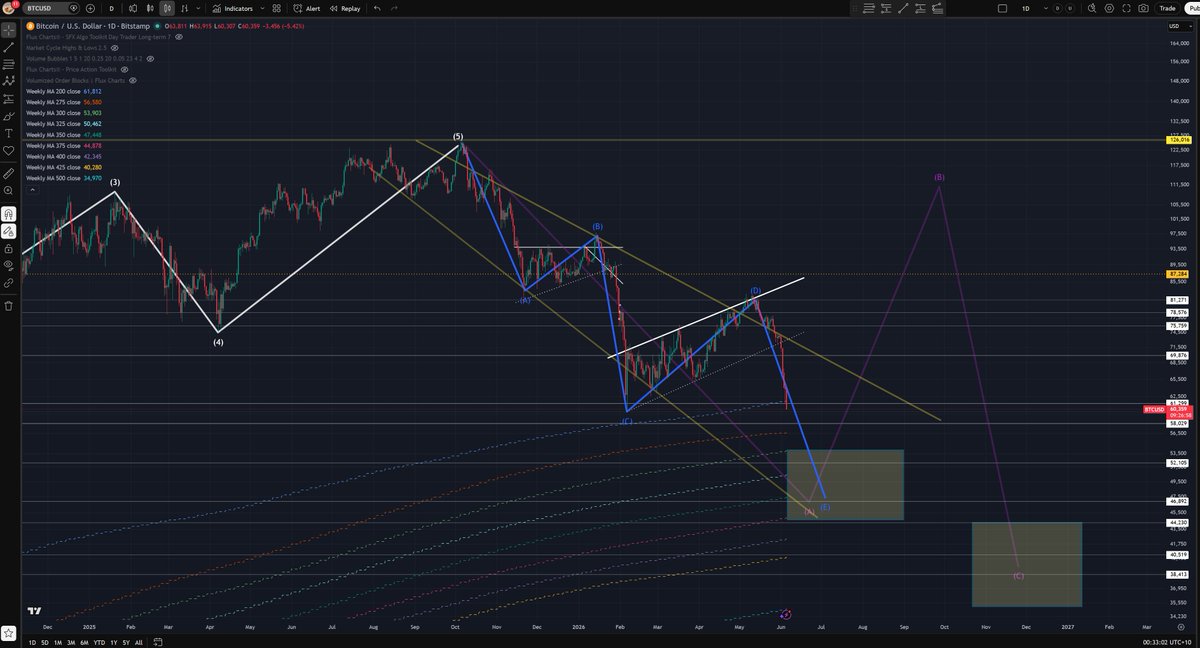Select the hollow candles chart style
The height and width of the screenshot is (648, 1200).
point(167,8)
